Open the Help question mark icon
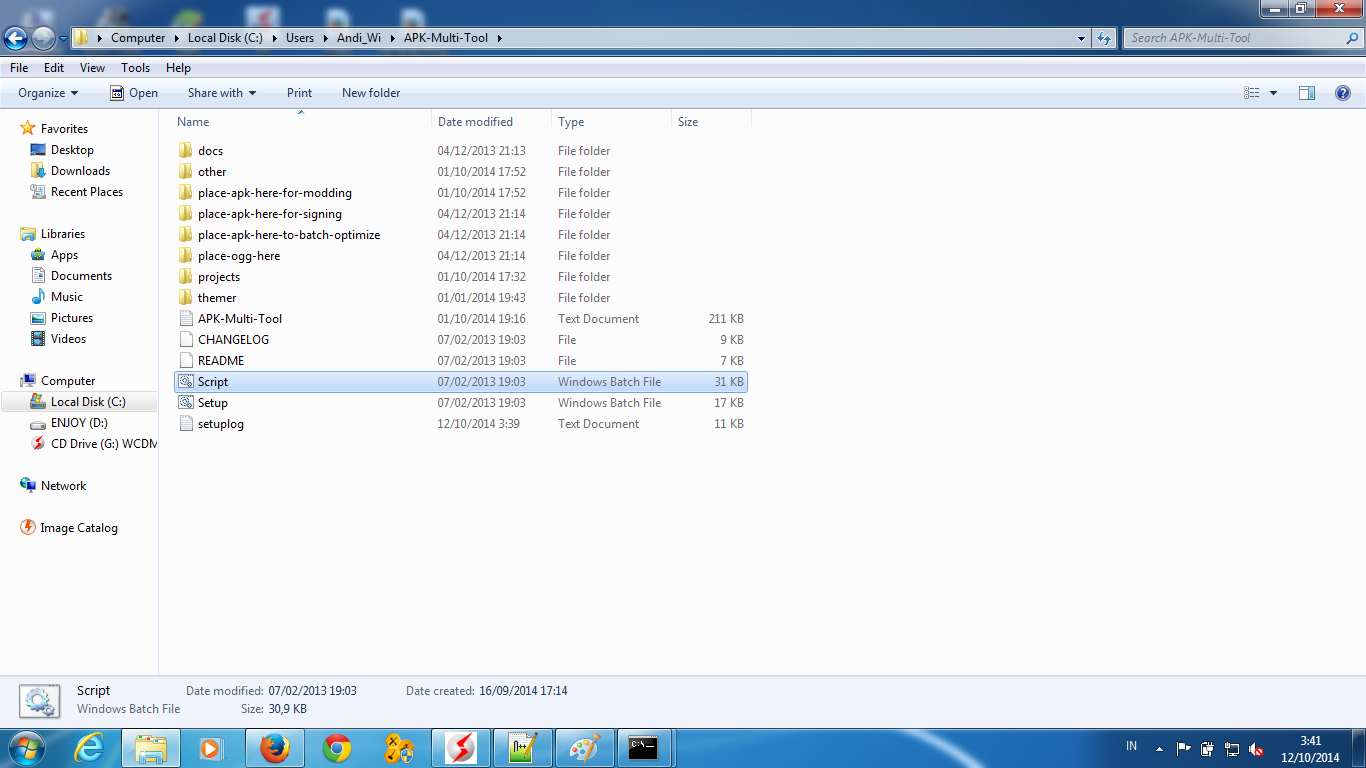The width and height of the screenshot is (1366, 768). pos(1343,93)
